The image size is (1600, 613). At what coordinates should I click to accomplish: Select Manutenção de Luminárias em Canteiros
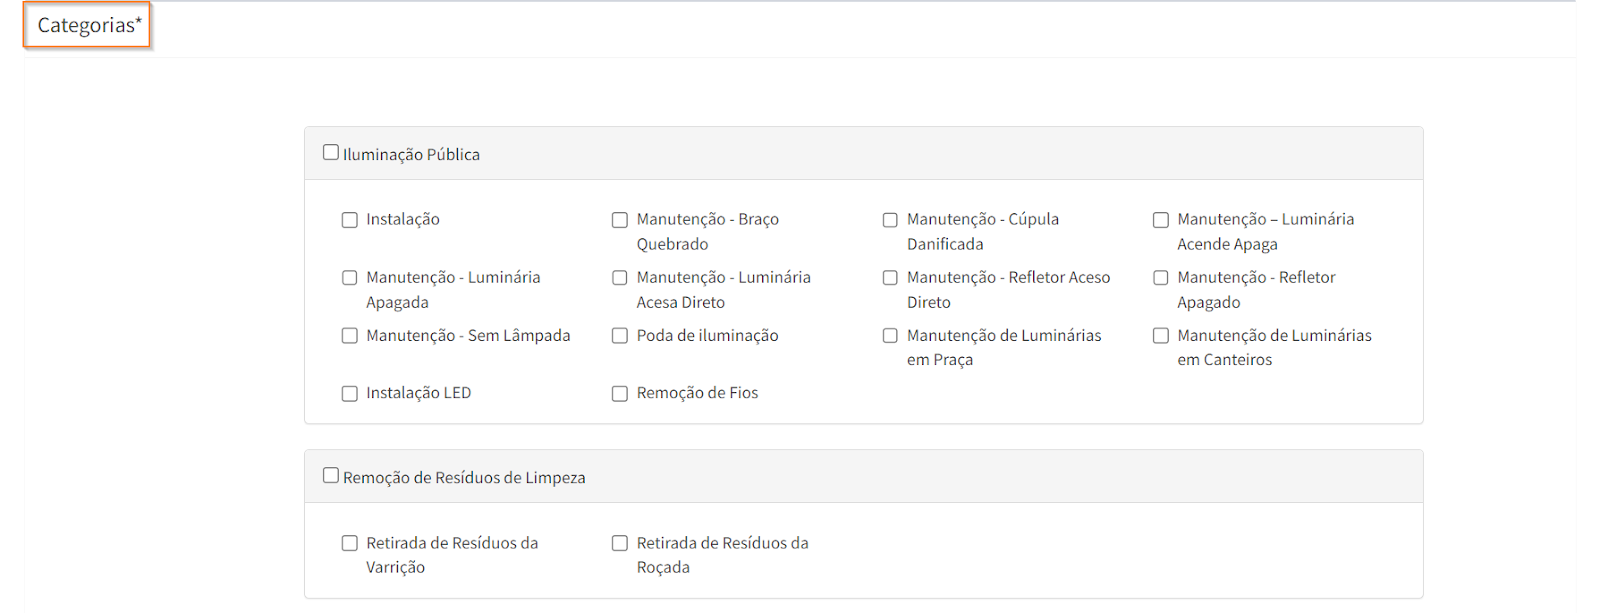coord(1161,336)
